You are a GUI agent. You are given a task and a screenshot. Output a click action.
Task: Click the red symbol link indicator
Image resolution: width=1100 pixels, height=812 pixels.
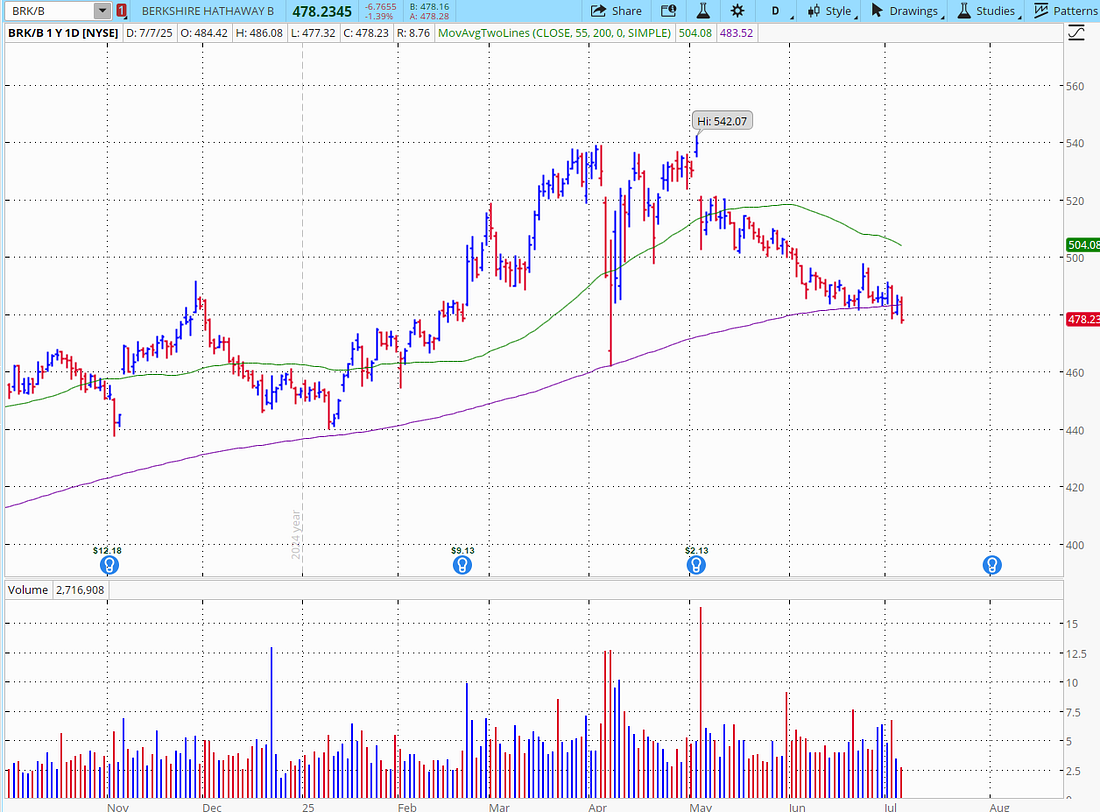121,11
